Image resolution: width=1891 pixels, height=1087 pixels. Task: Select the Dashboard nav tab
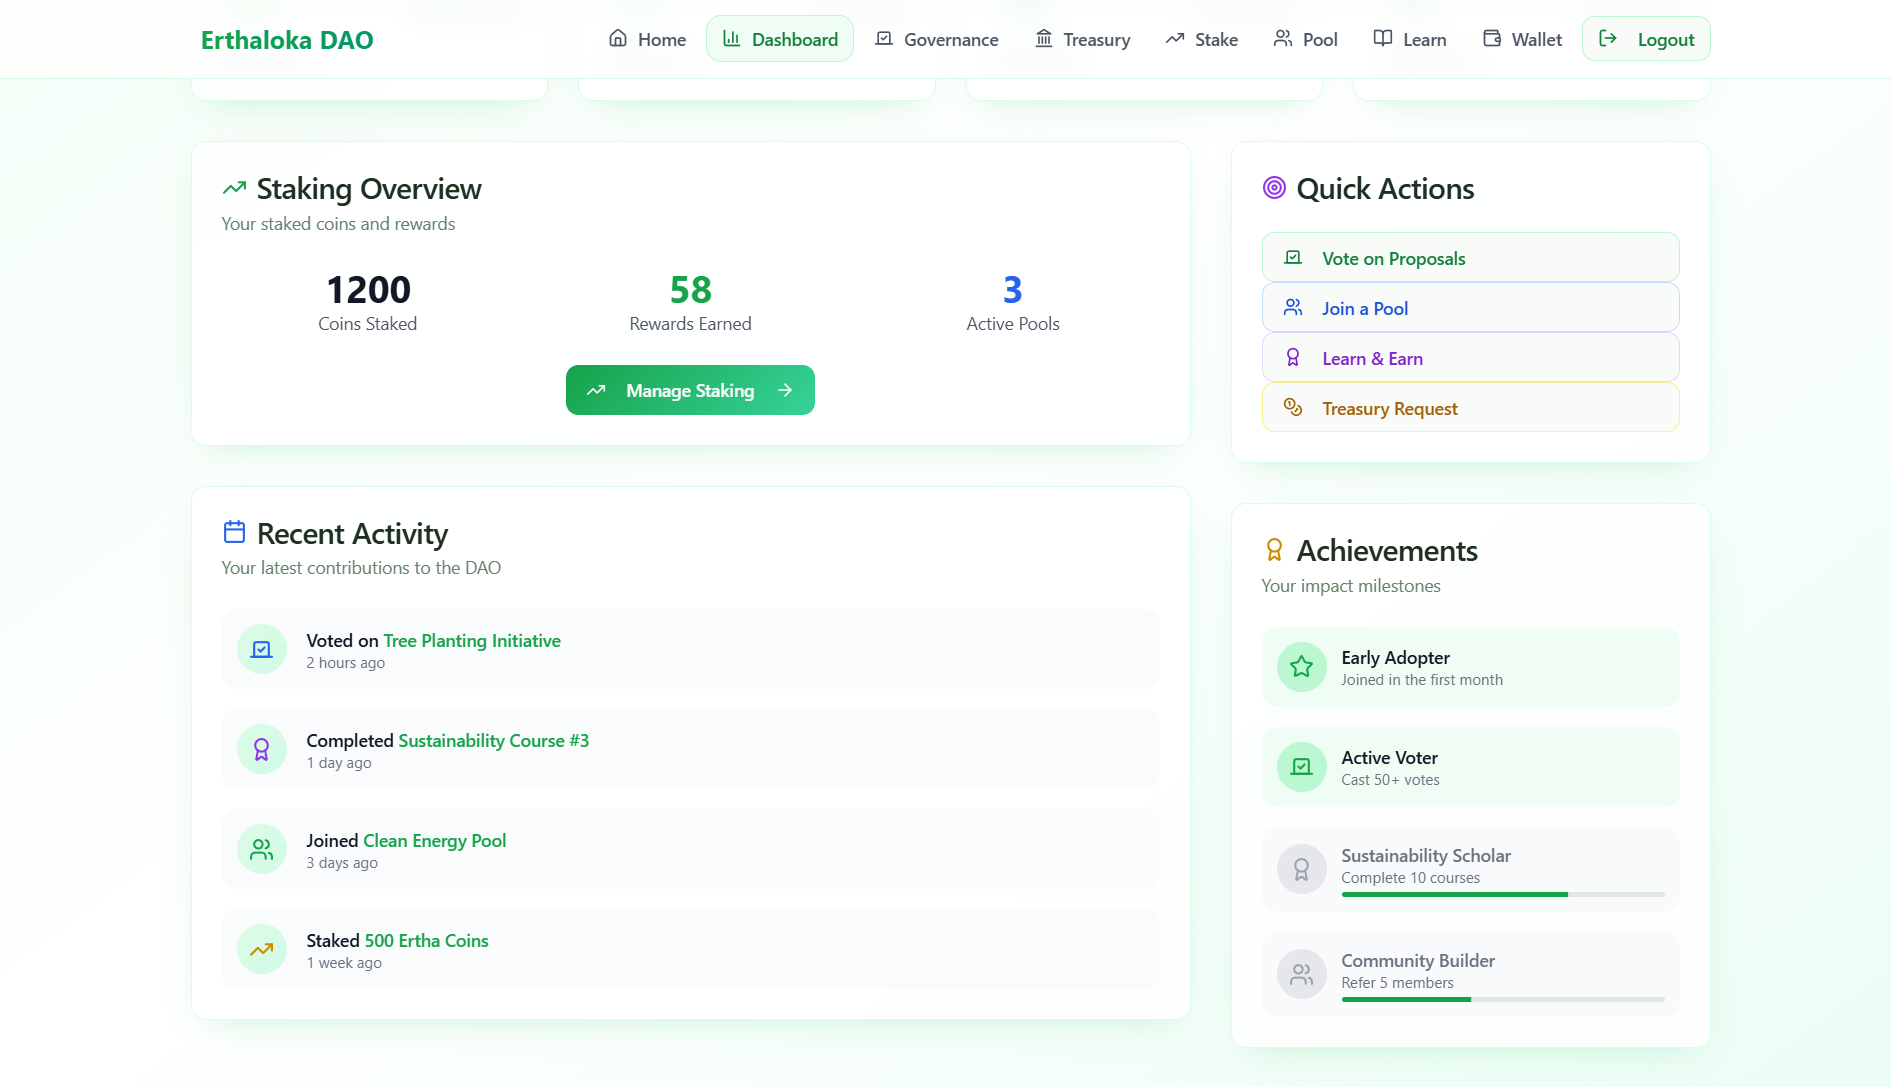[780, 39]
